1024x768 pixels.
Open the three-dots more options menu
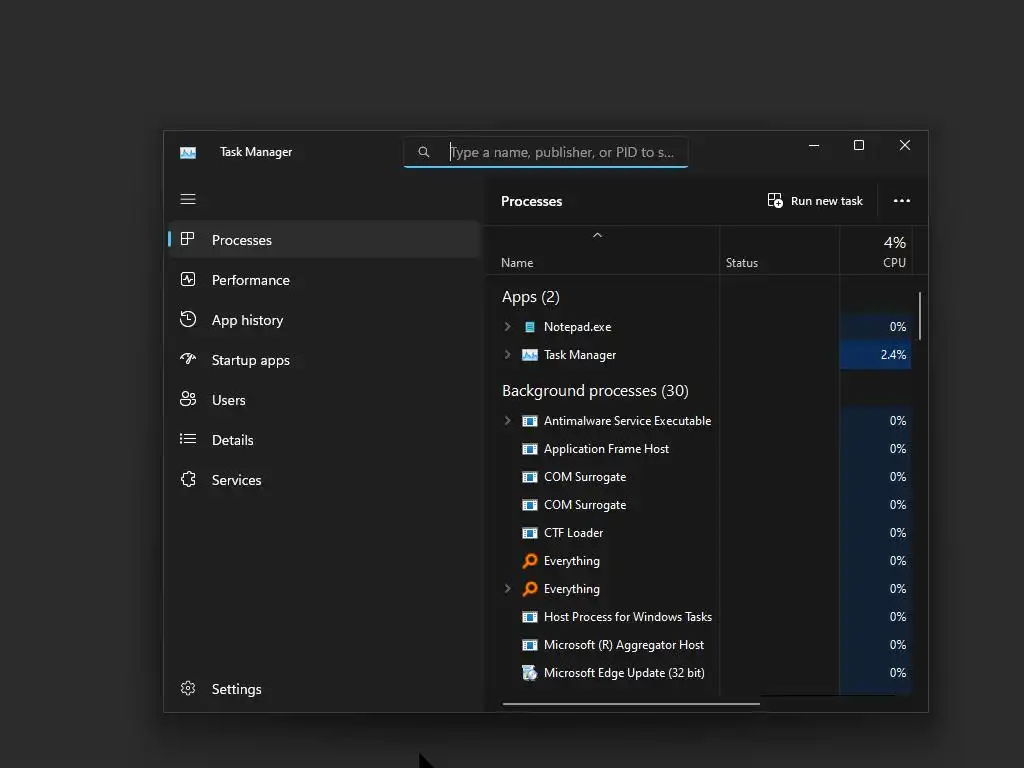coord(901,200)
